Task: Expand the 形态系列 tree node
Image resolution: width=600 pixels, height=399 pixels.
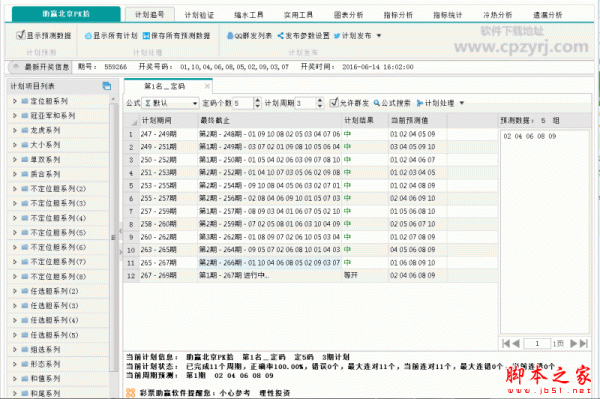Action: (x=15, y=364)
